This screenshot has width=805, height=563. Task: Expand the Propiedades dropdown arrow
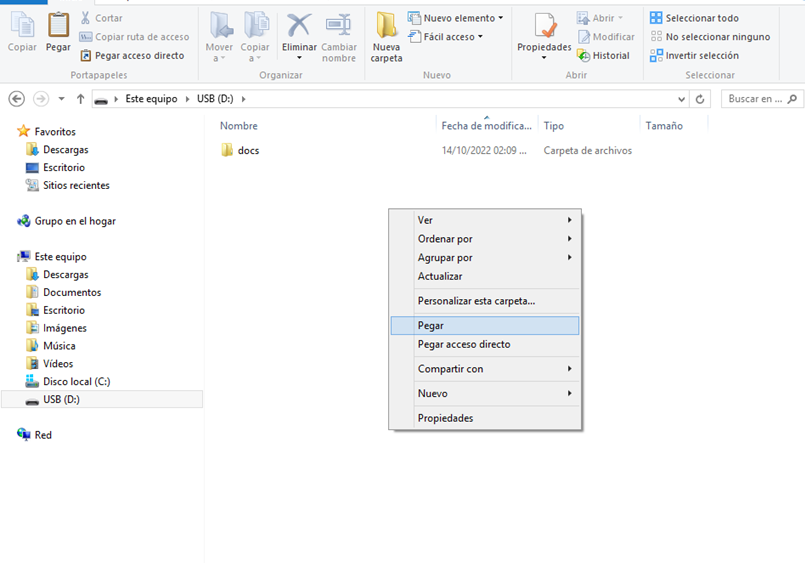click(544, 58)
